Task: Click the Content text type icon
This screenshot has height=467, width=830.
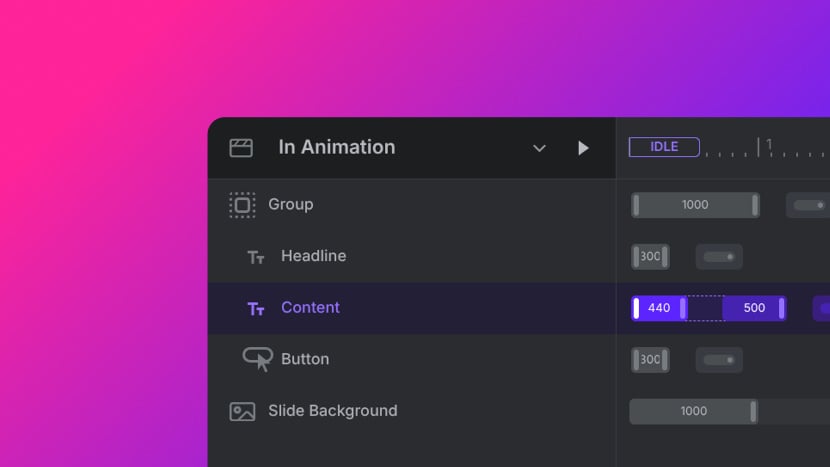Action: click(x=256, y=309)
